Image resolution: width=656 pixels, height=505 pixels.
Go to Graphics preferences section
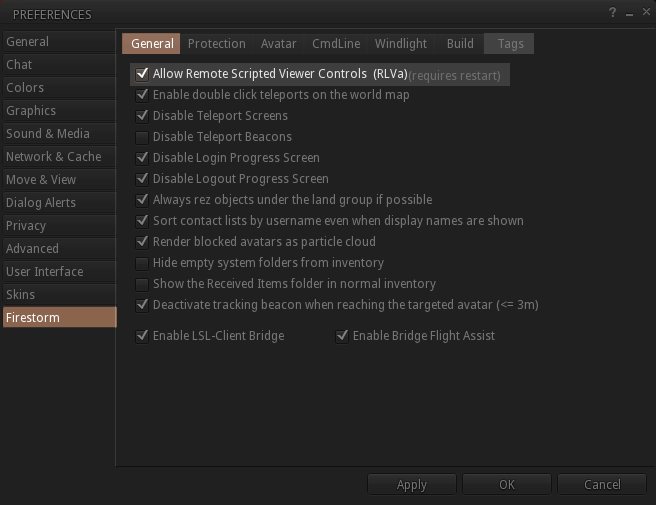click(31, 111)
